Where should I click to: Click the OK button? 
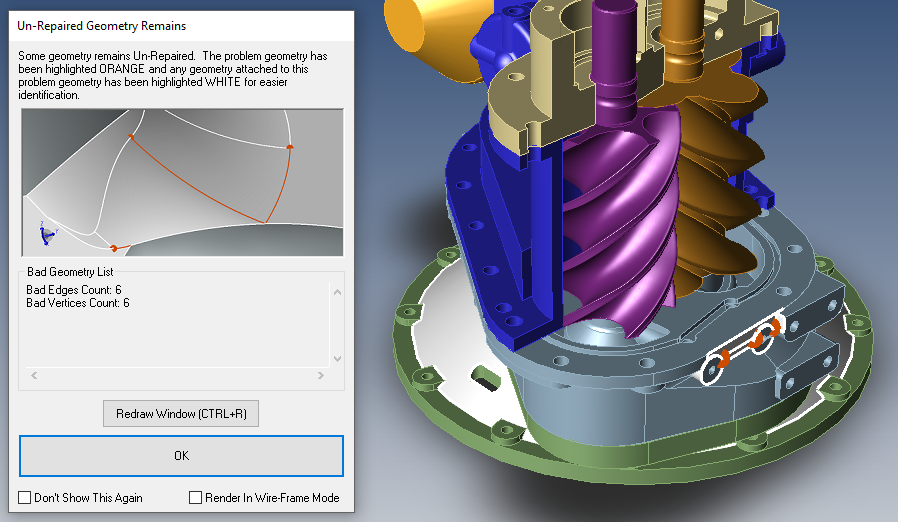coord(181,456)
